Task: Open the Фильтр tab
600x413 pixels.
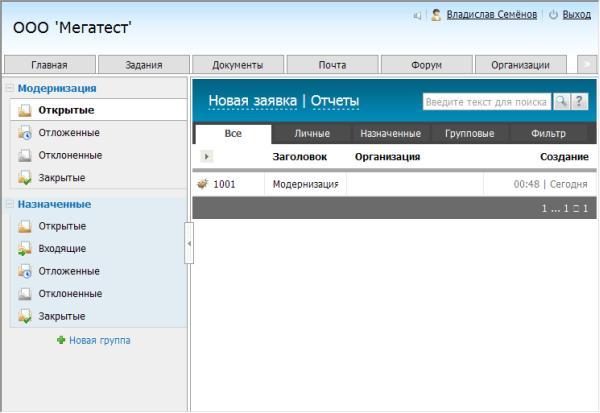Action: (548, 134)
